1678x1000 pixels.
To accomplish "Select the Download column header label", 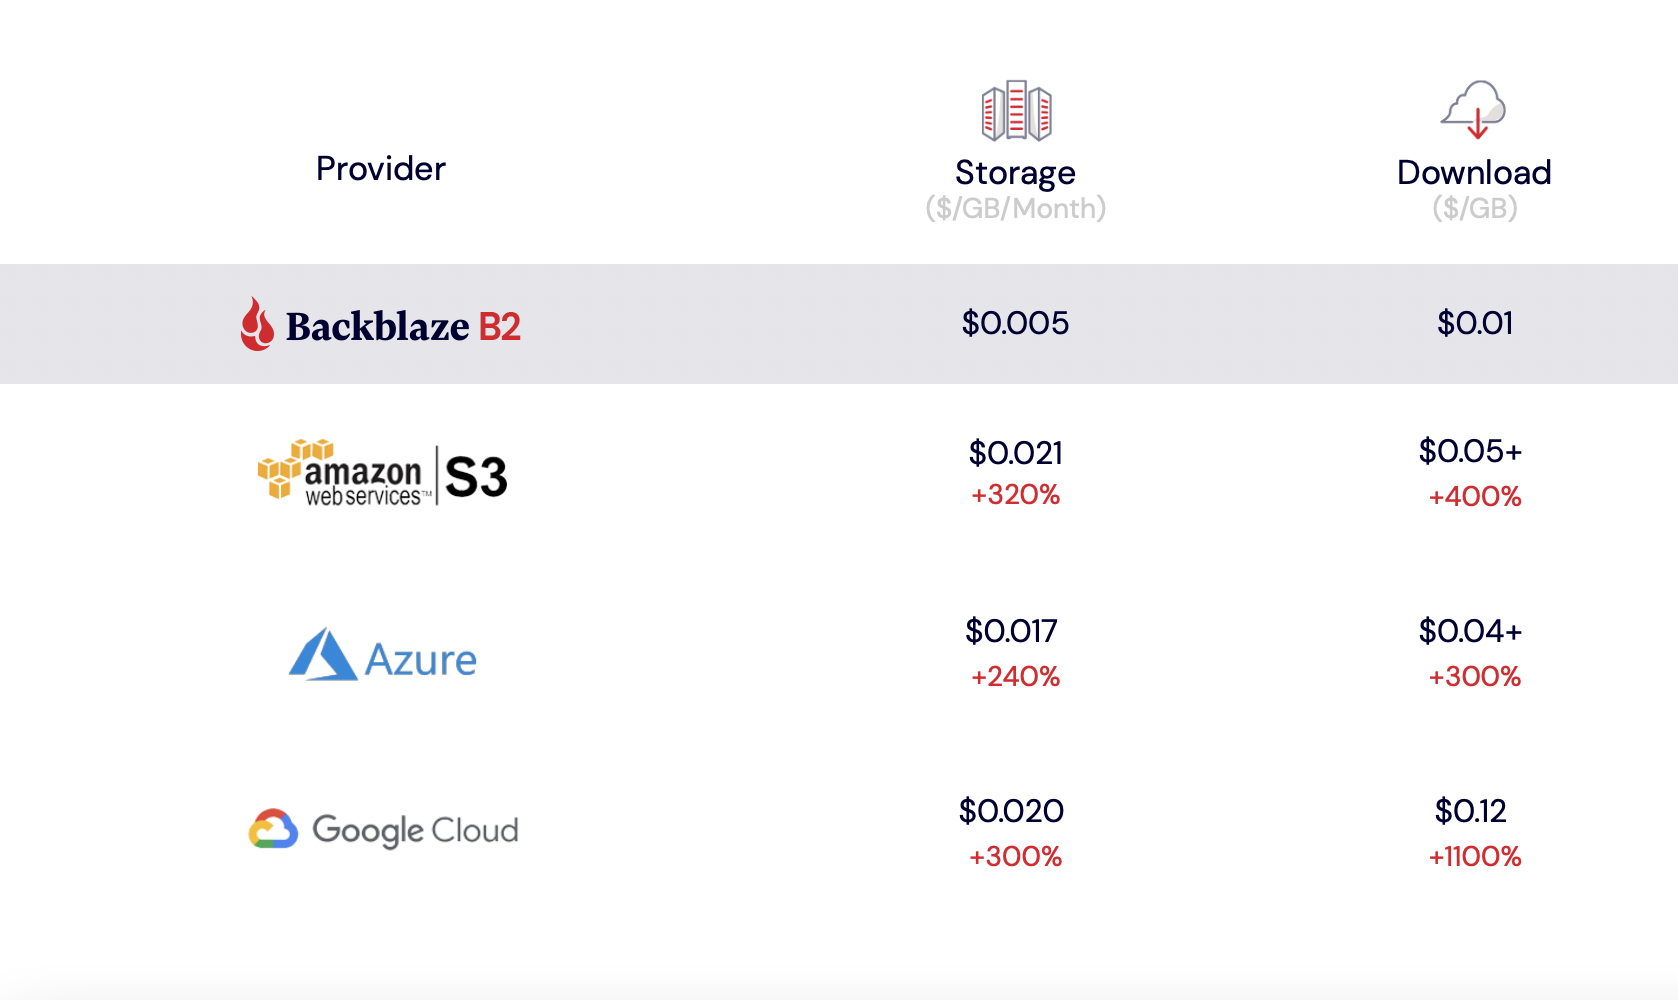I will (x=1474, y=173).
